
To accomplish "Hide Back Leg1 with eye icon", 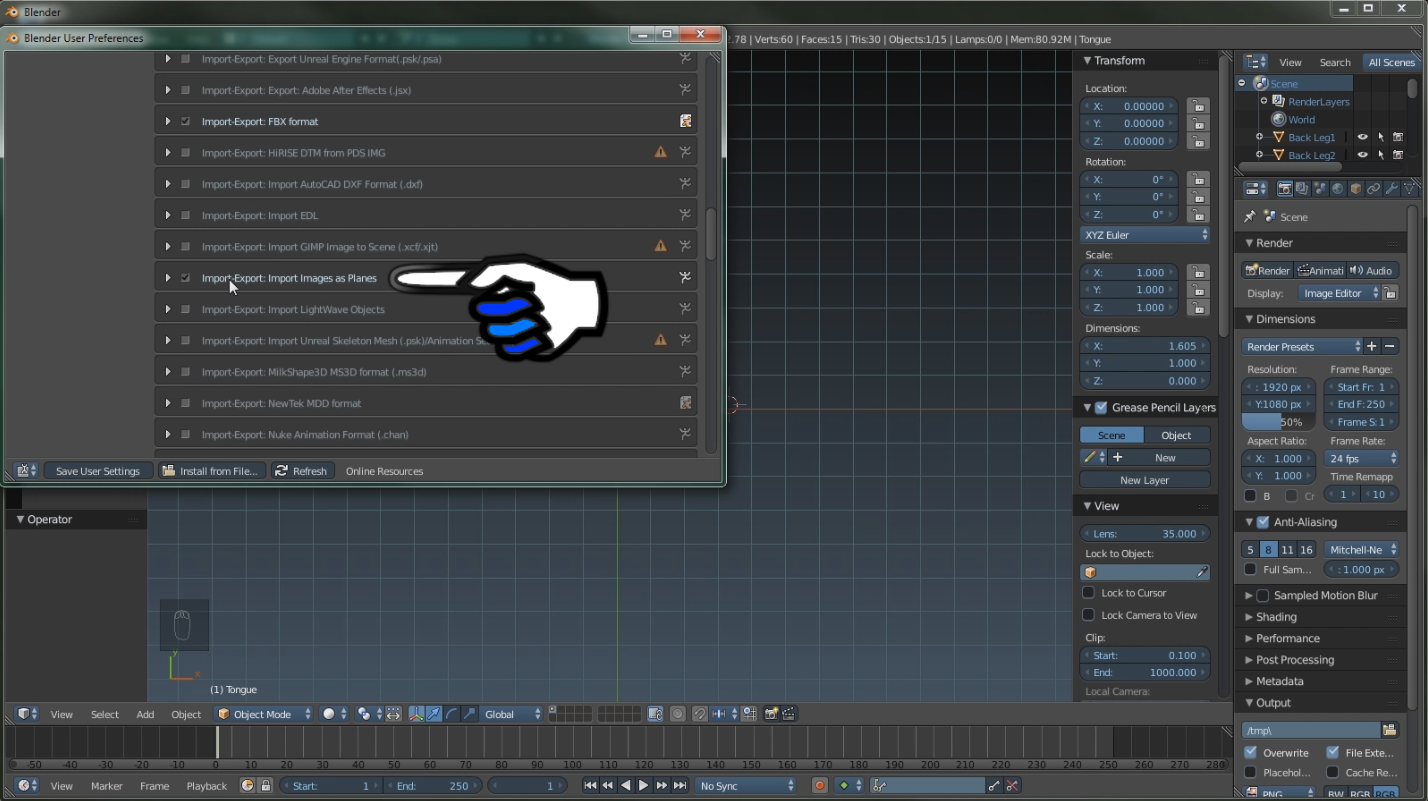I will point(1362,137).
